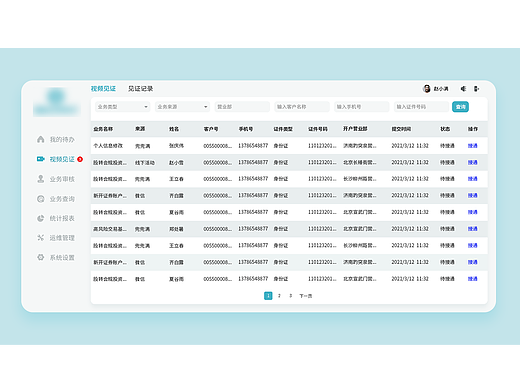Click the 操作 column header
520x390 pixels.
(473, 129)
